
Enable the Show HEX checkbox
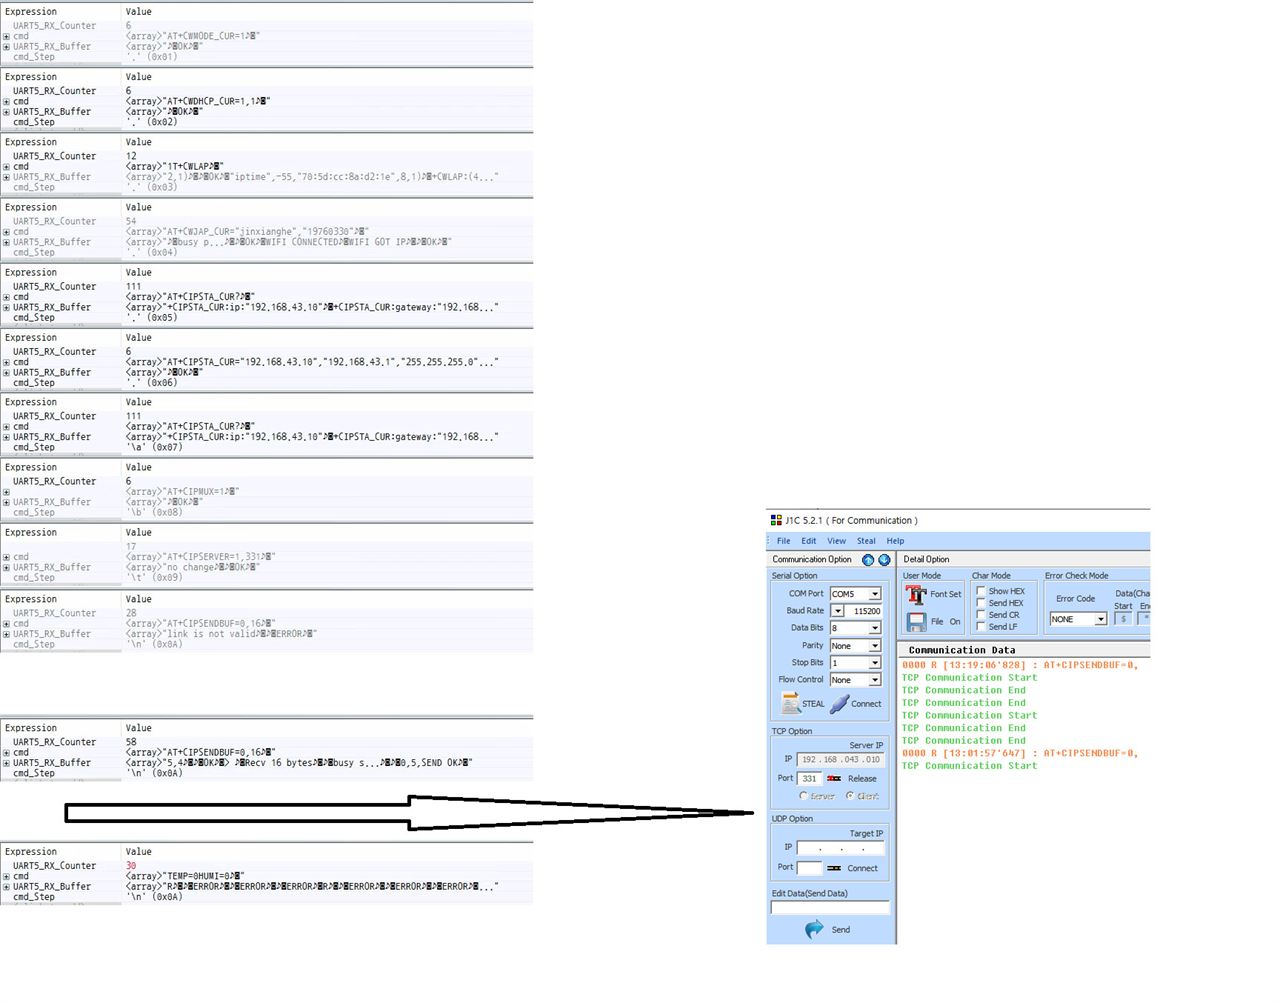pyautogui.click(x=981, y=591)
